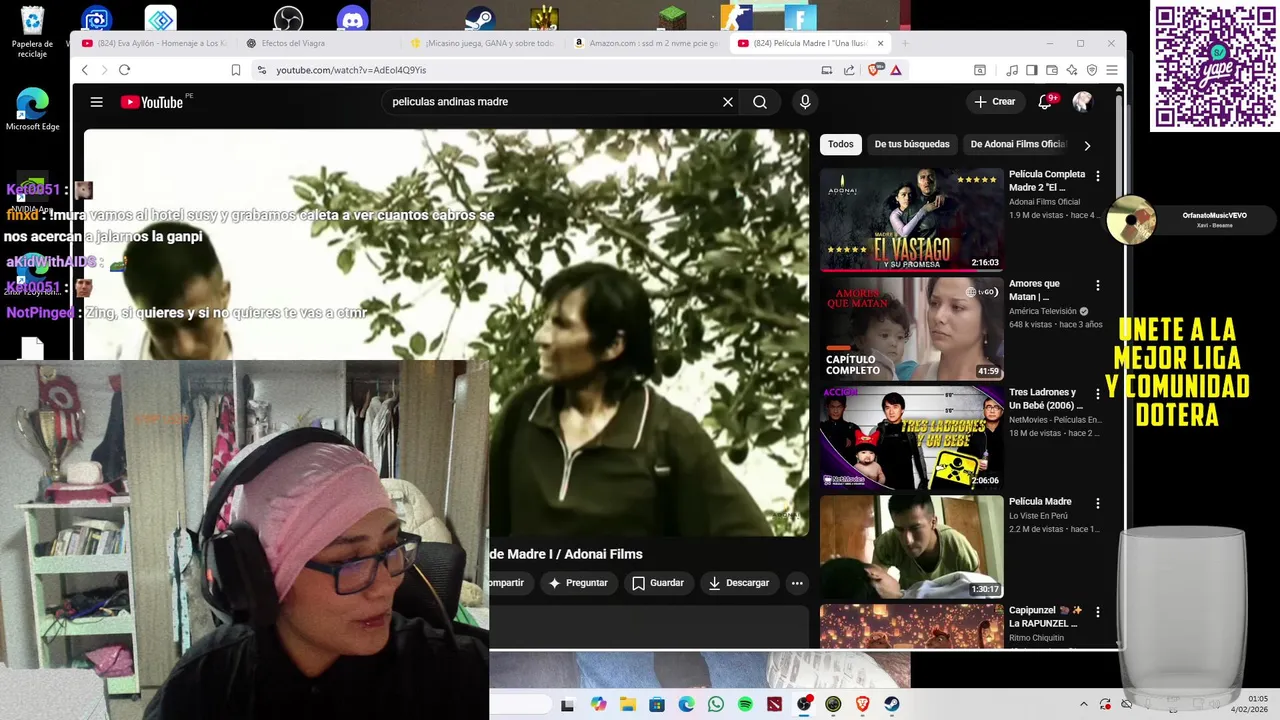Open YouTube notifications bell
This screenshot has height=720, width=1280.
click(x=1046, y=102)
